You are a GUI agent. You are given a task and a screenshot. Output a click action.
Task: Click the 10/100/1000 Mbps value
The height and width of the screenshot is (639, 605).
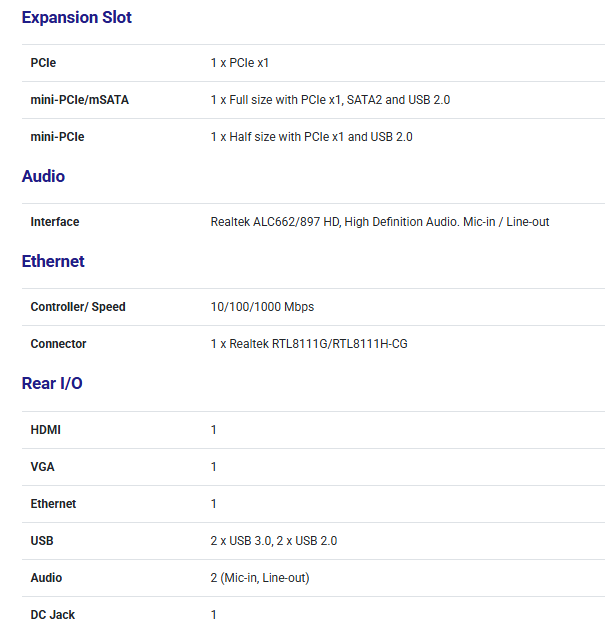(262, 307)
